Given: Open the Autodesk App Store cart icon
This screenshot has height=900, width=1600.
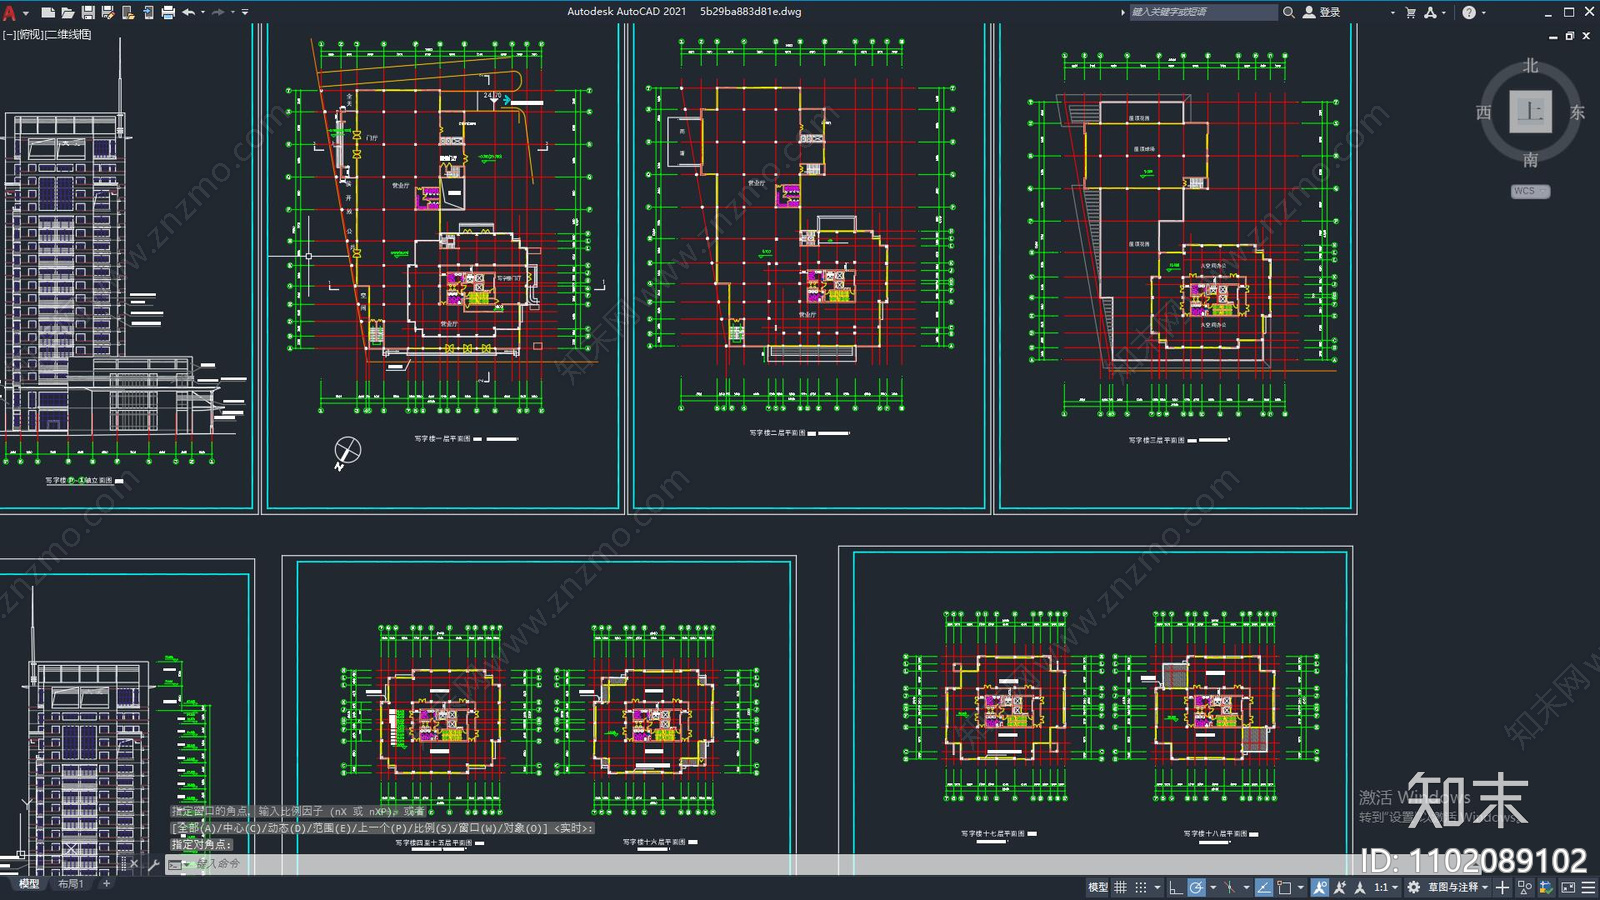Looking at the screenshot, I should point(1410,12).
